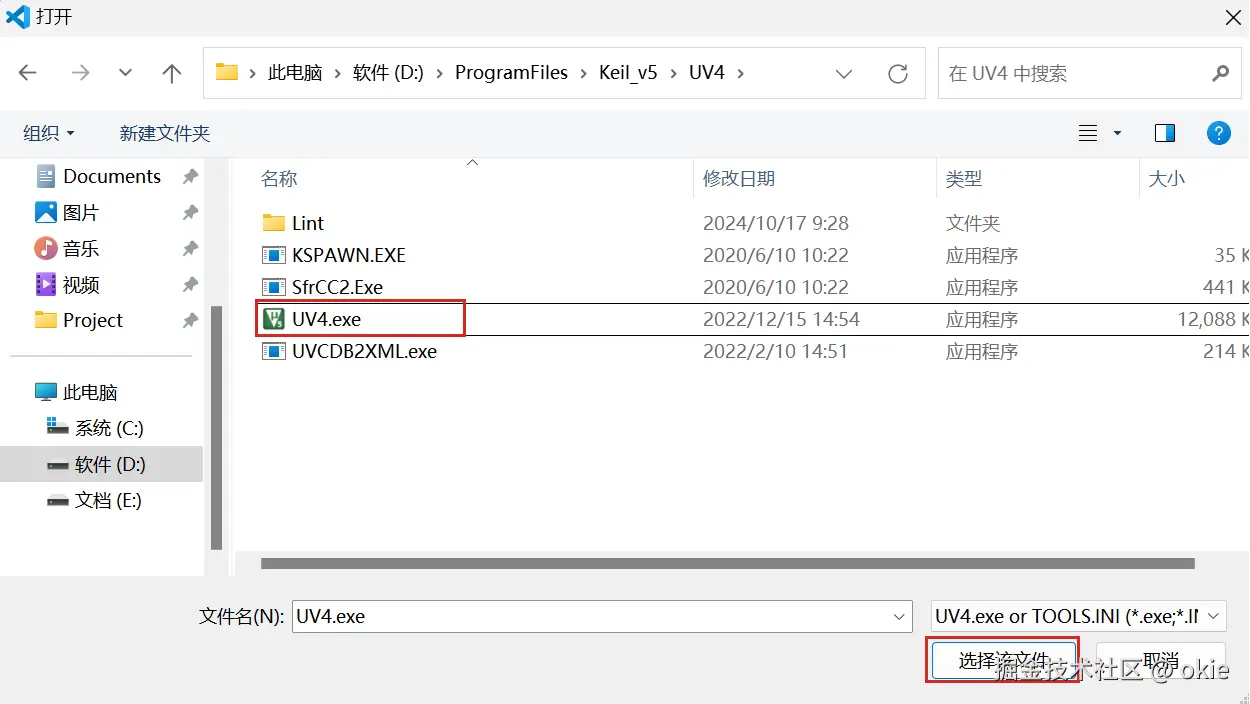Open Project folder in quick access
This screenshot has height=704, width=1250.
79,320
